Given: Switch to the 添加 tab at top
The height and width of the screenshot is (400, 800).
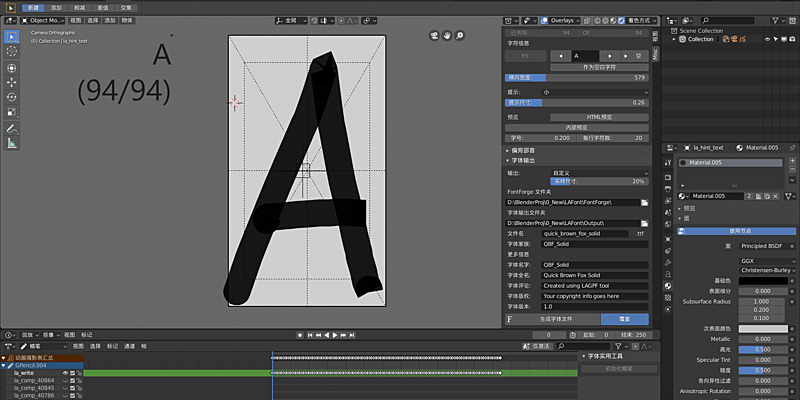Looking at the screenshot, I should (x=57, y=6).
